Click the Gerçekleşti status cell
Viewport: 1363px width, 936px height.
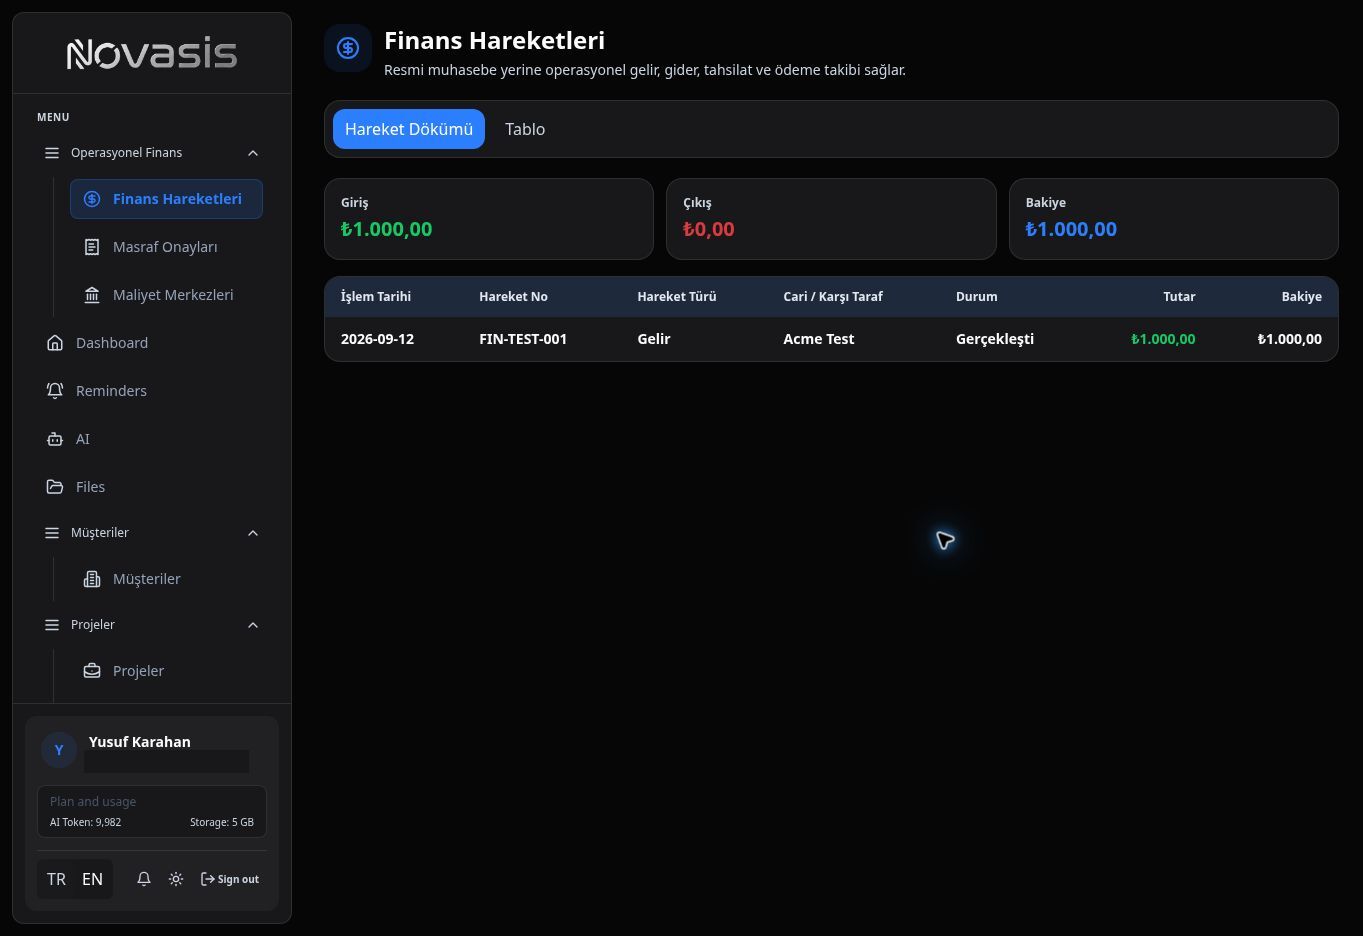(995, 339)
